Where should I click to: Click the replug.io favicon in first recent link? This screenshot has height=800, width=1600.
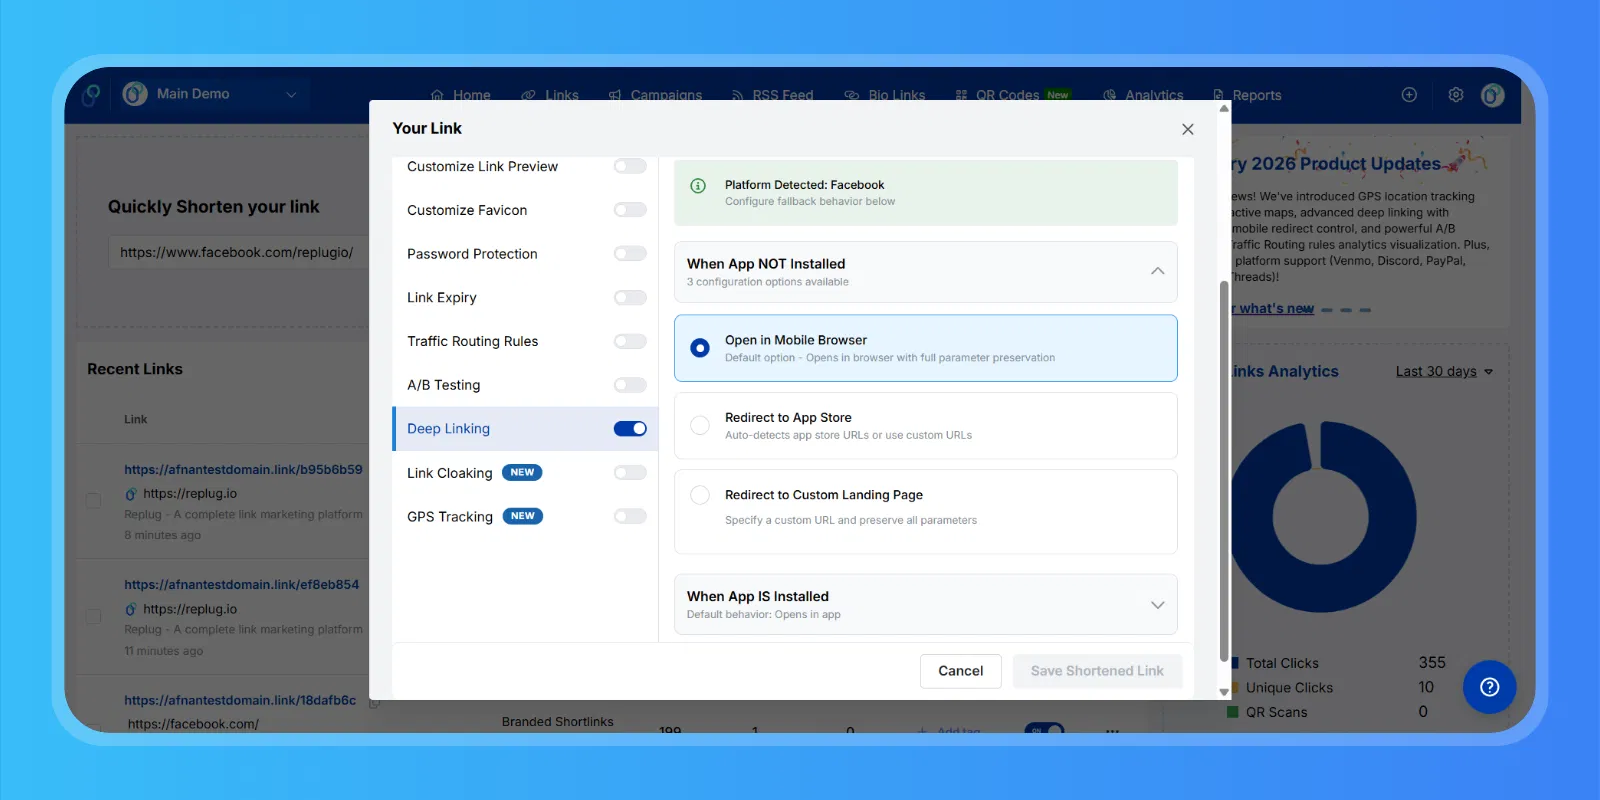(x=131, y=494)
